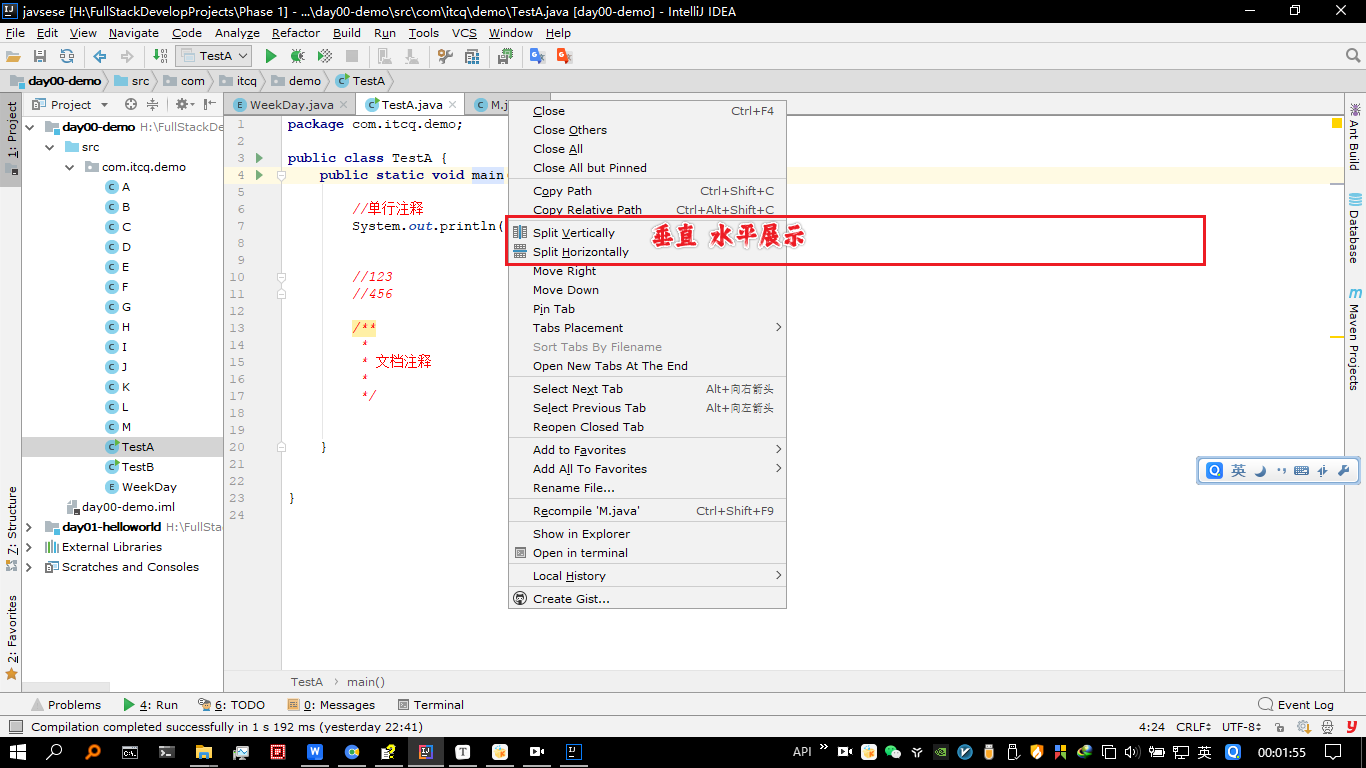Select Close Others in context menu
This screenshot has width=1366, height=768.
point(647,130)
